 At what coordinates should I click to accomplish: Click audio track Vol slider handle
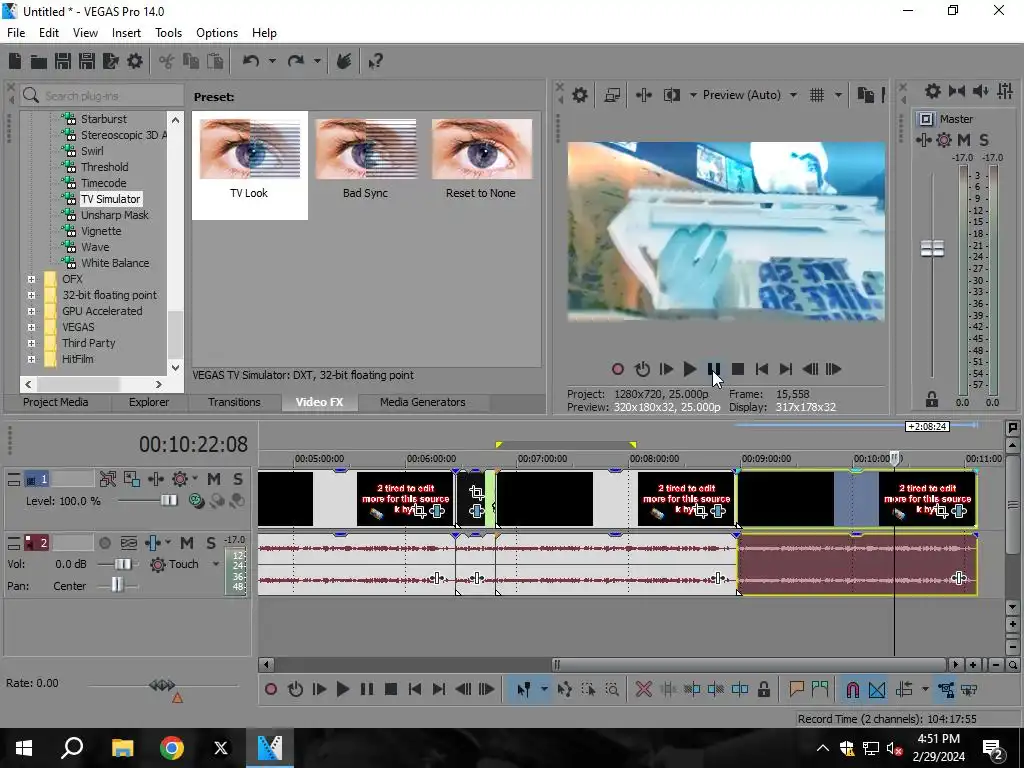122,564
